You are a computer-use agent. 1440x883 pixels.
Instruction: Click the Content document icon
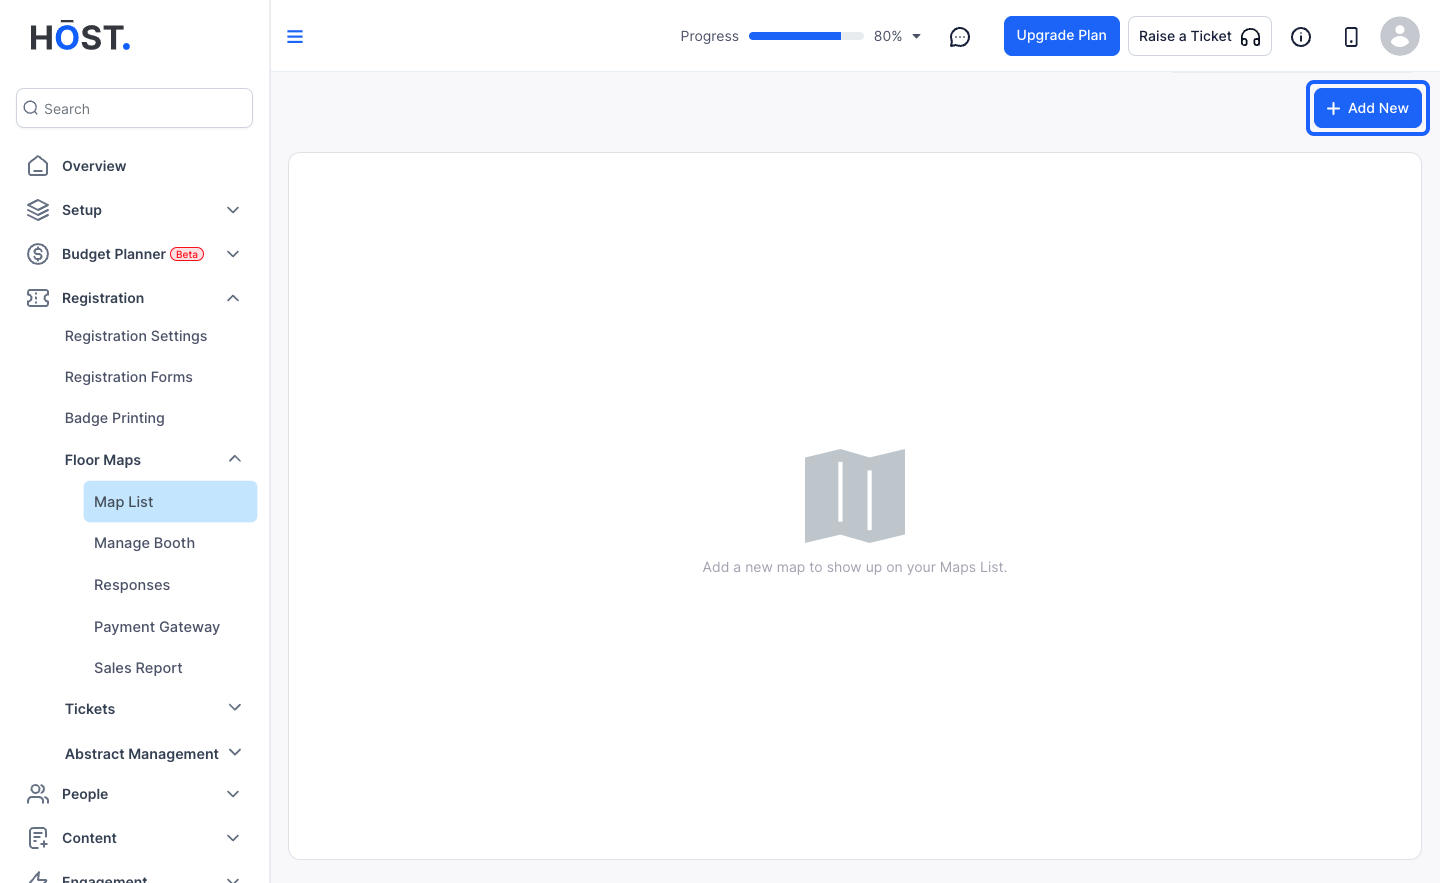(38, 838)
